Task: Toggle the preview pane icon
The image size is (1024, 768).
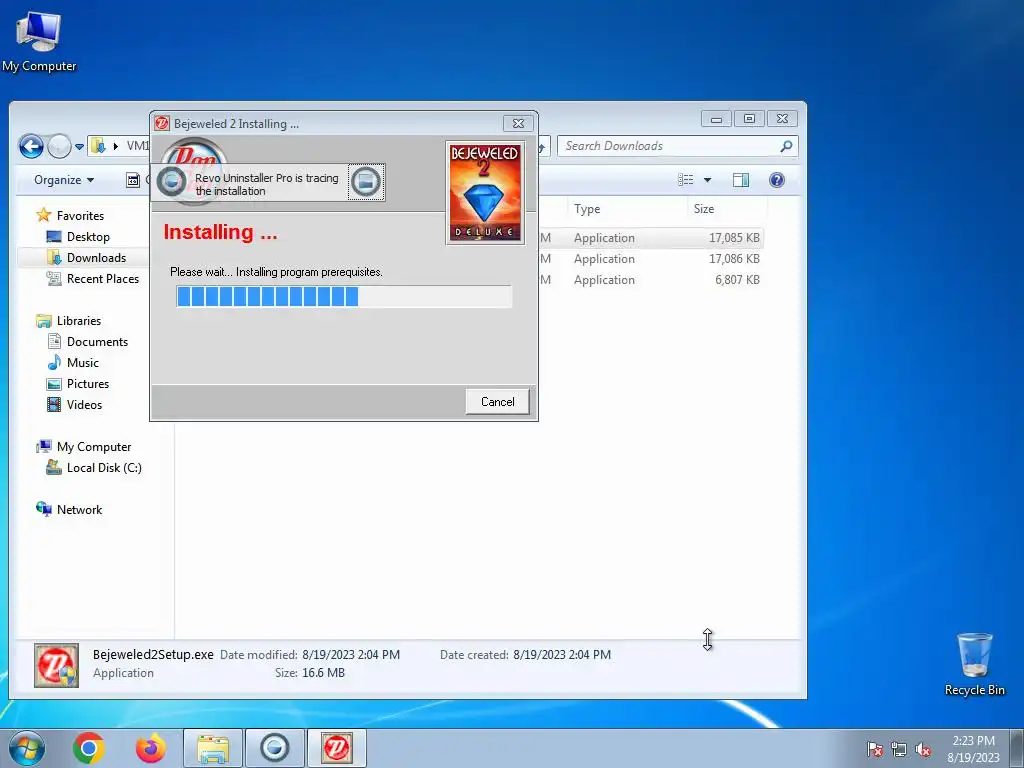Action: 741,180
